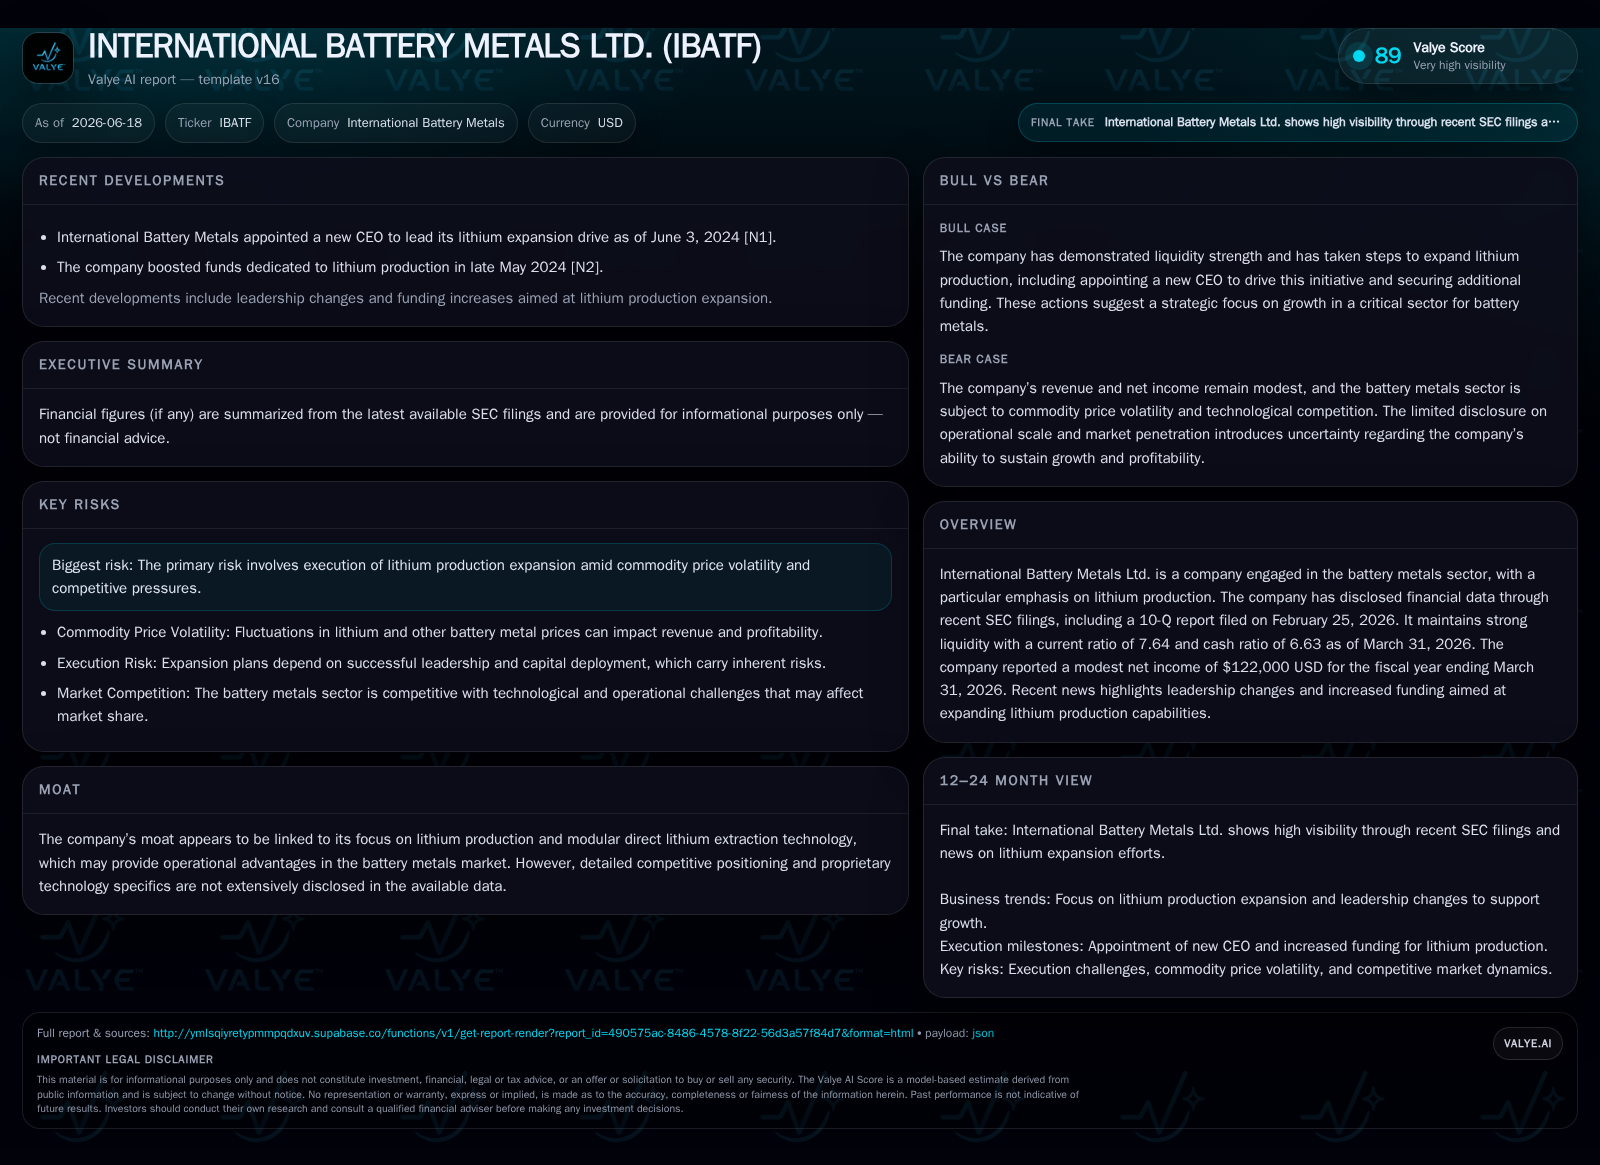The height and width of the screenshot is (1165, 1600).
Task: Click the Overview section header
Action: point(978,525)
